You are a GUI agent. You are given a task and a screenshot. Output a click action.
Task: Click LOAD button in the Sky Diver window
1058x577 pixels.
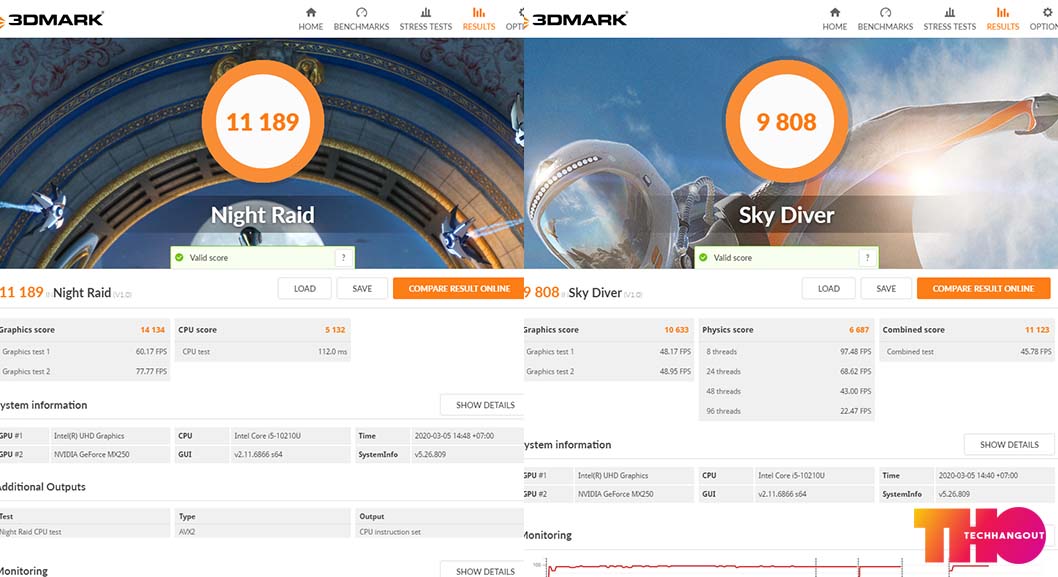pyautogui.click(x=829, y=288)
